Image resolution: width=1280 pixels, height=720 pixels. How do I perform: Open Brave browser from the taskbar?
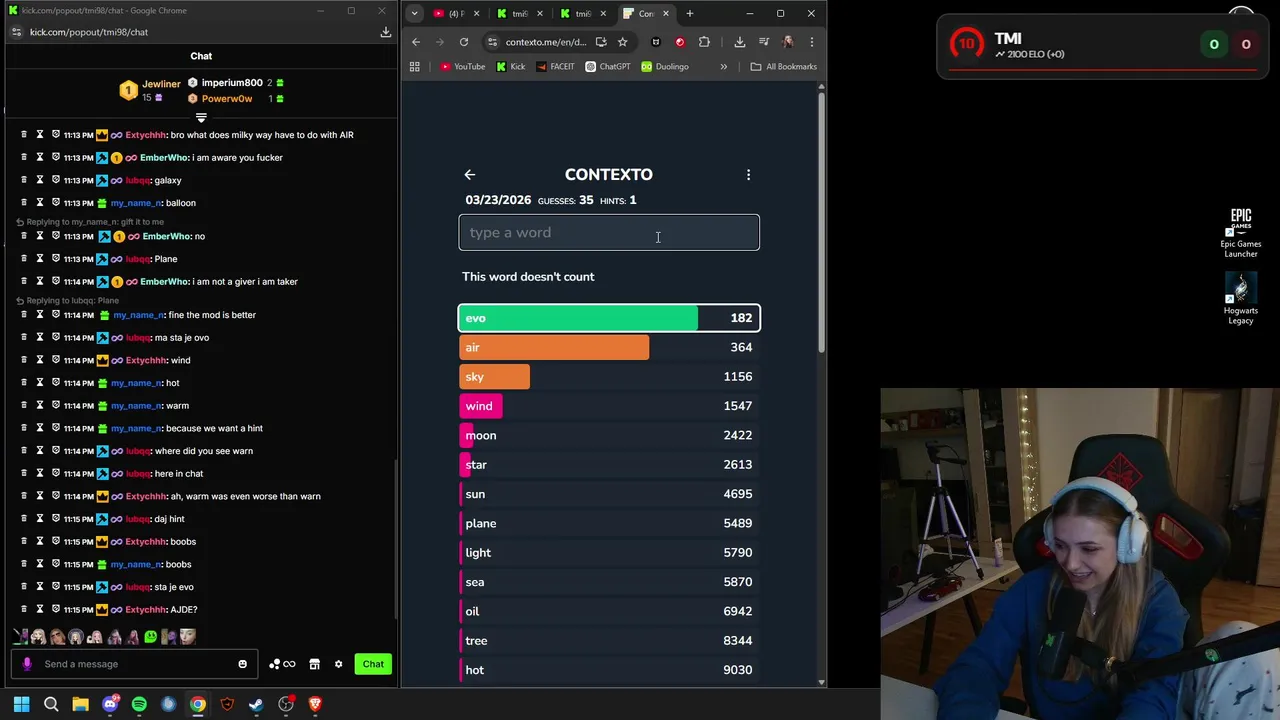[x=315, y=704]
